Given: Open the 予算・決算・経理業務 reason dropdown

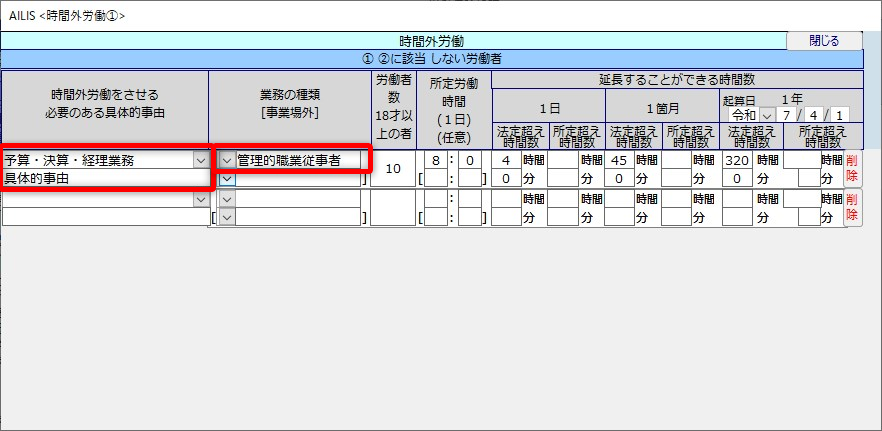Looking at the screenshot, I should click(200, 160).
